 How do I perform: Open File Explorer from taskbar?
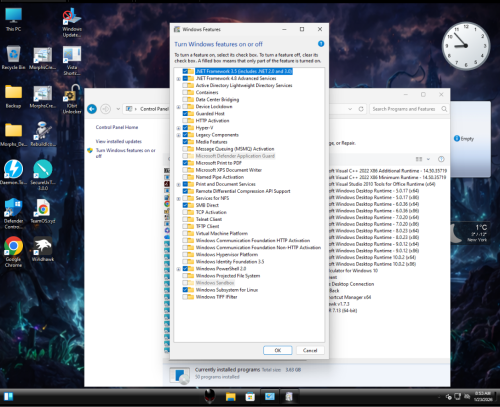pos(231,396)
